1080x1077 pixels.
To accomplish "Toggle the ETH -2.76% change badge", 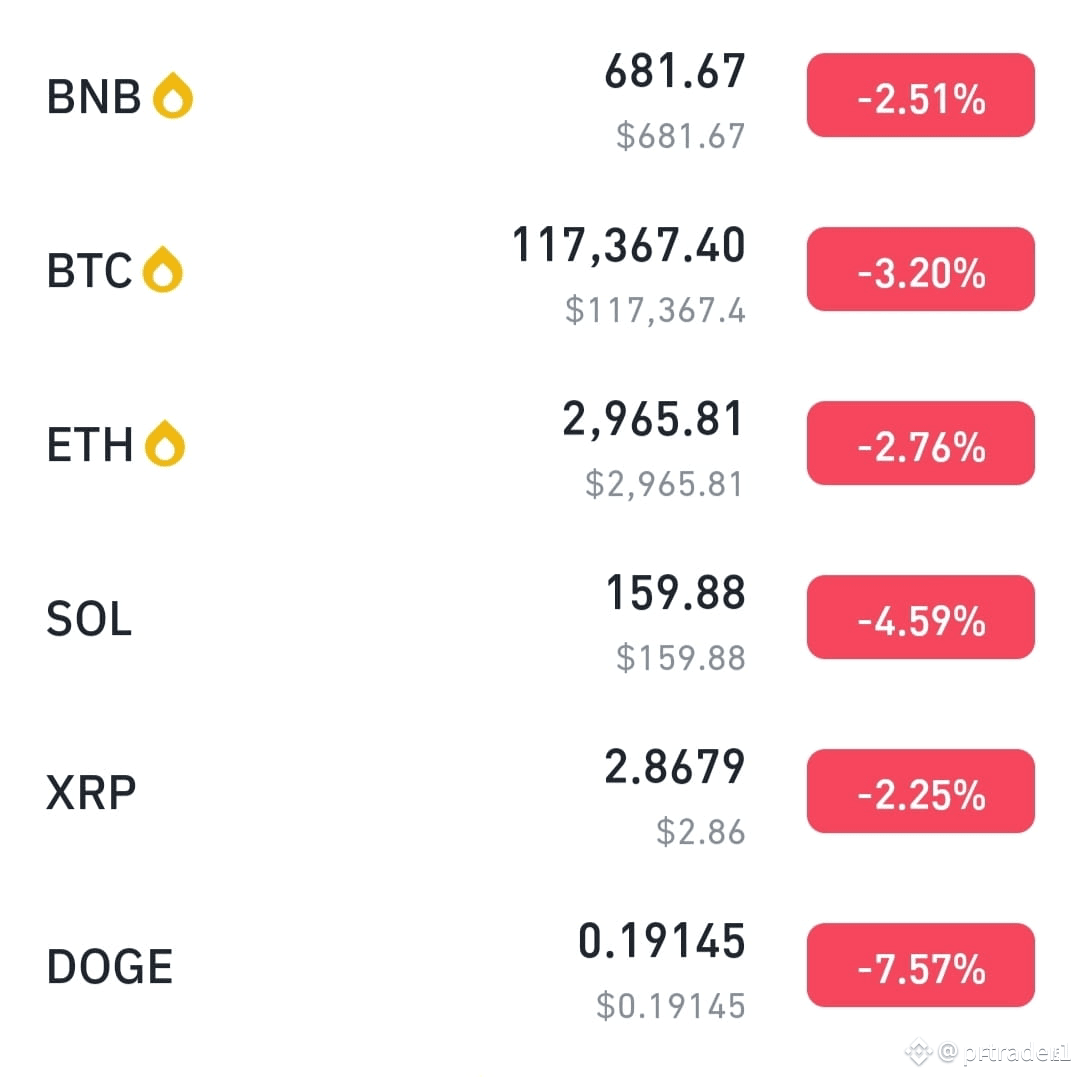I will pos(920,443).
